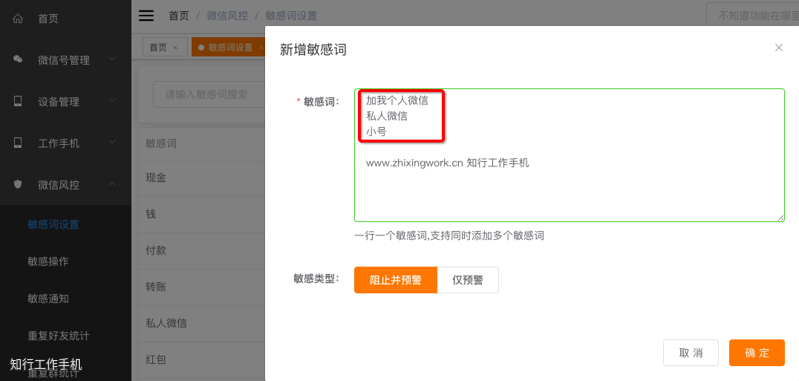The width and height of the screenshot is (799, 381).
Task: Click 敏感词设置 in the breadcrumb
Action: (291, 16)
